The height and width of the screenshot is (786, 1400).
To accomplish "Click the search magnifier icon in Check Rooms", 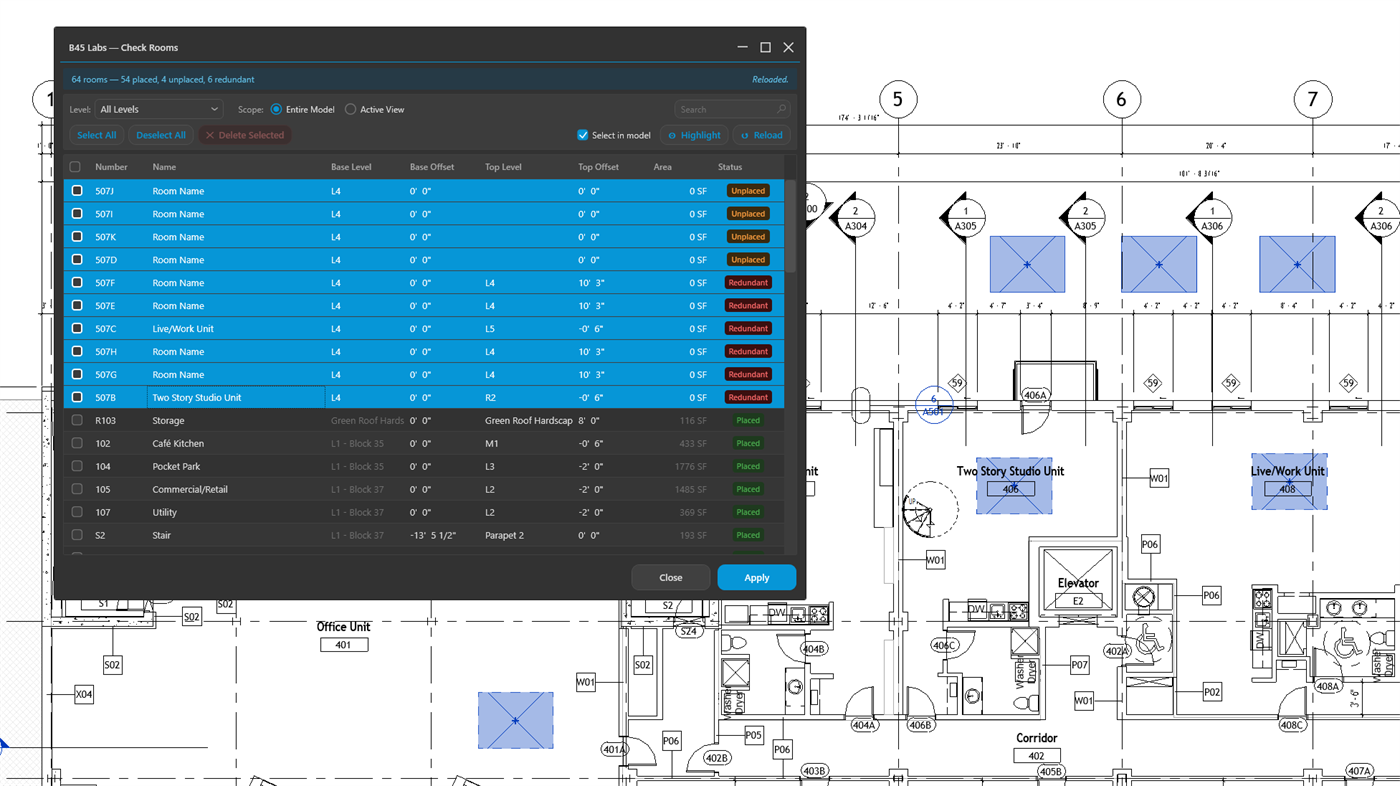I will [781, 110].
